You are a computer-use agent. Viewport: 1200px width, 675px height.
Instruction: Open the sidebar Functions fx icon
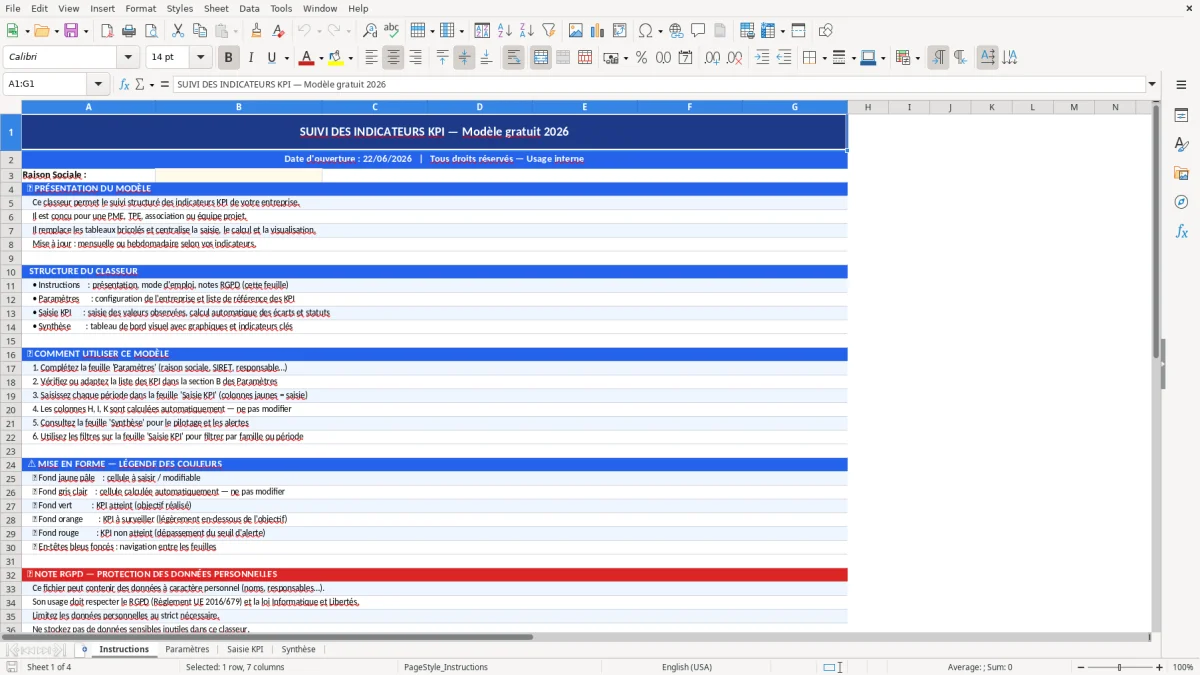tap(1181, 231)
